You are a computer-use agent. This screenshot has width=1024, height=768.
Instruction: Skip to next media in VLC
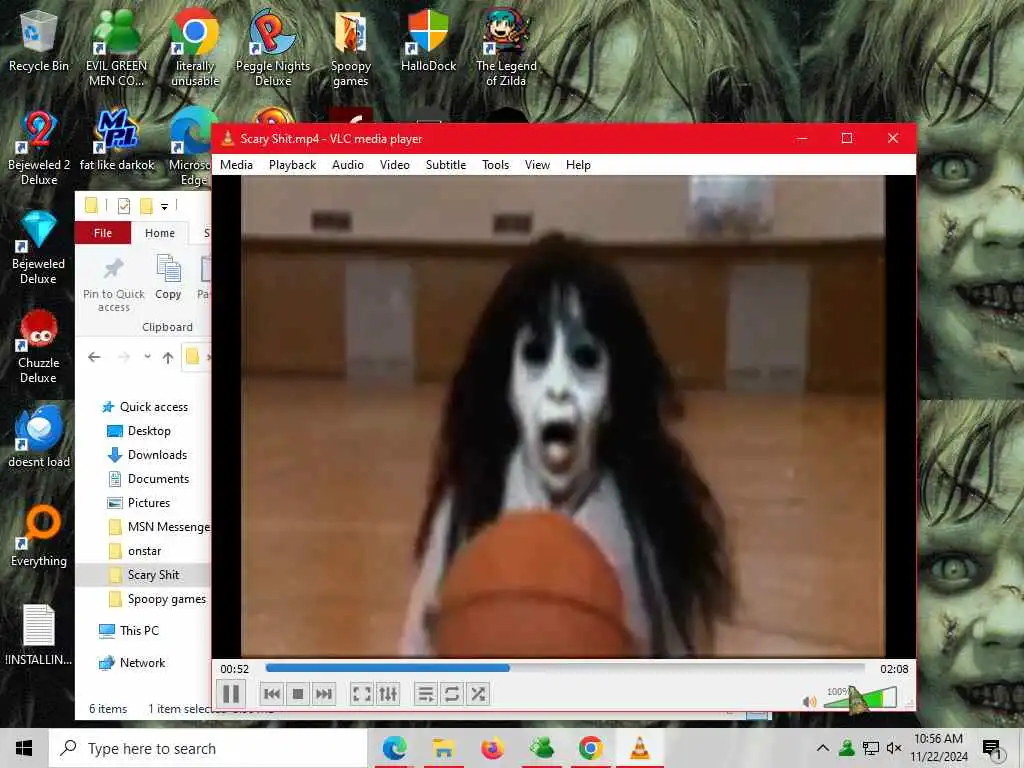point(324,694)
